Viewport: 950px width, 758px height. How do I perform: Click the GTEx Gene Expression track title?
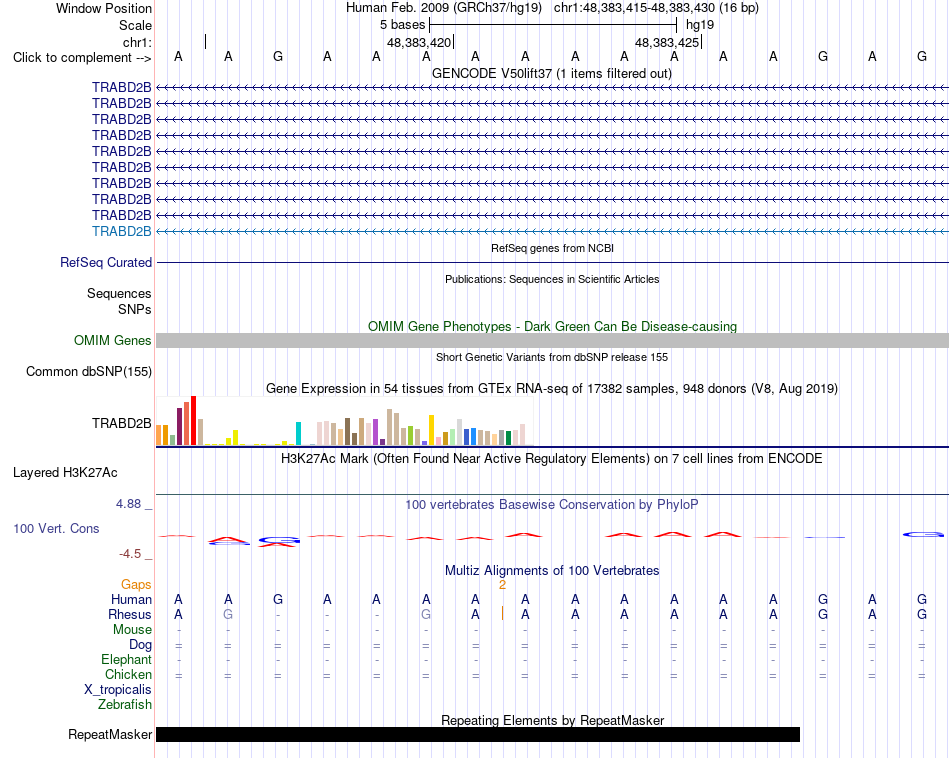click(x=552, y=388)
